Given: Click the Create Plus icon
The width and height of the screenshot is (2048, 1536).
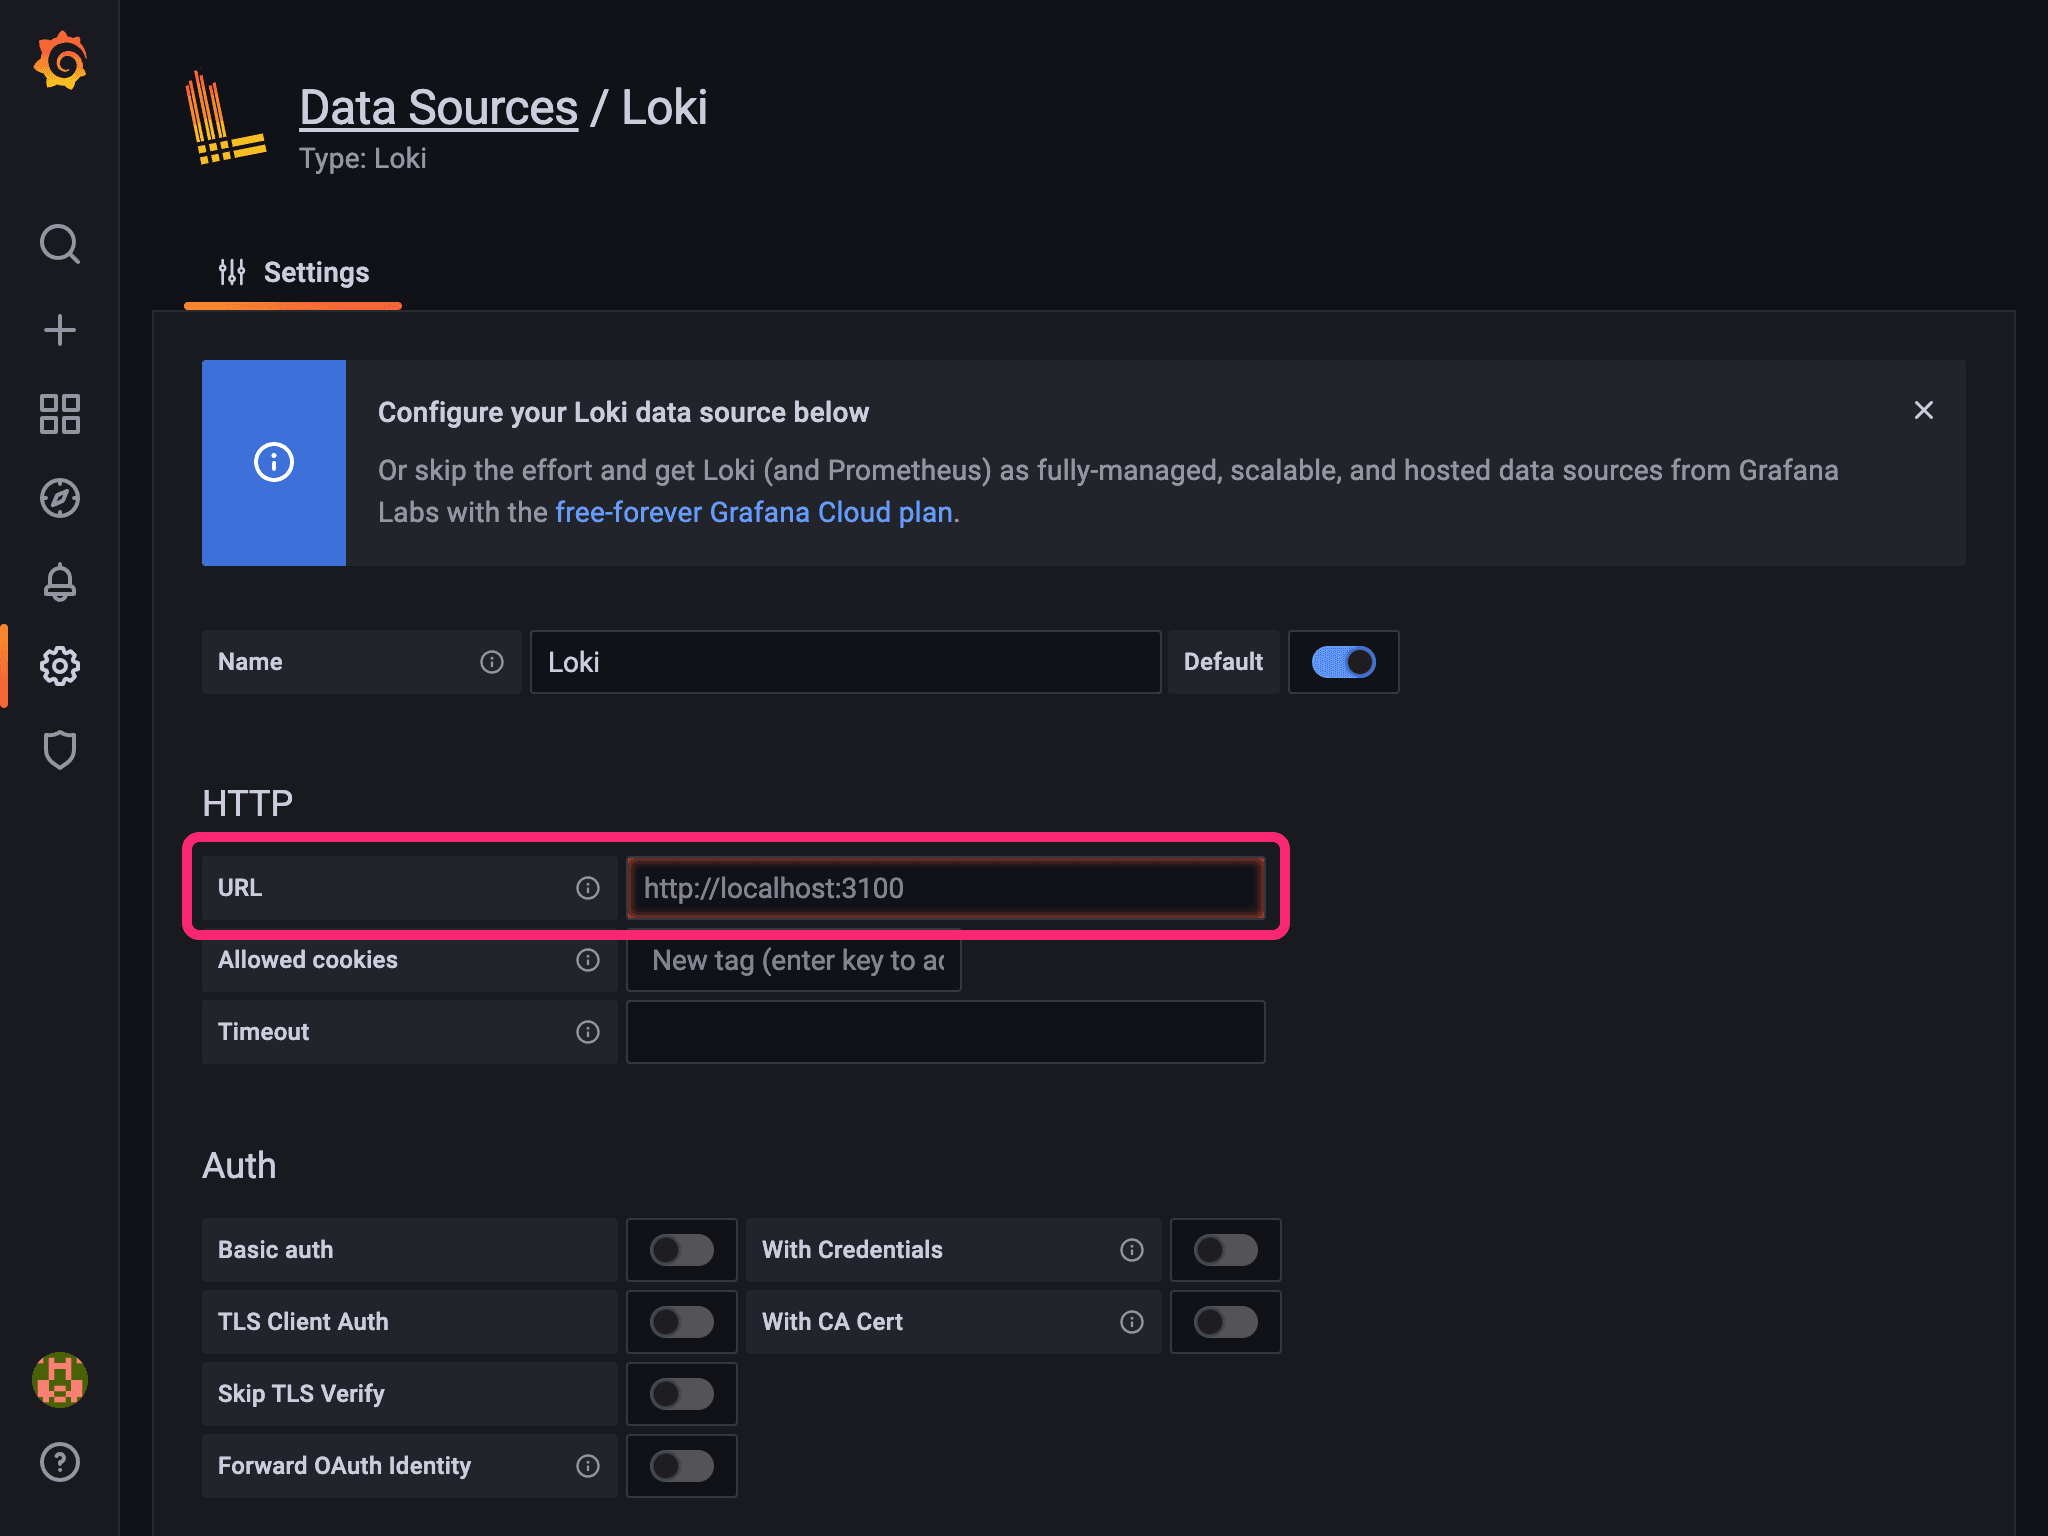Looking at the screenshot, I should coord(61,329).
